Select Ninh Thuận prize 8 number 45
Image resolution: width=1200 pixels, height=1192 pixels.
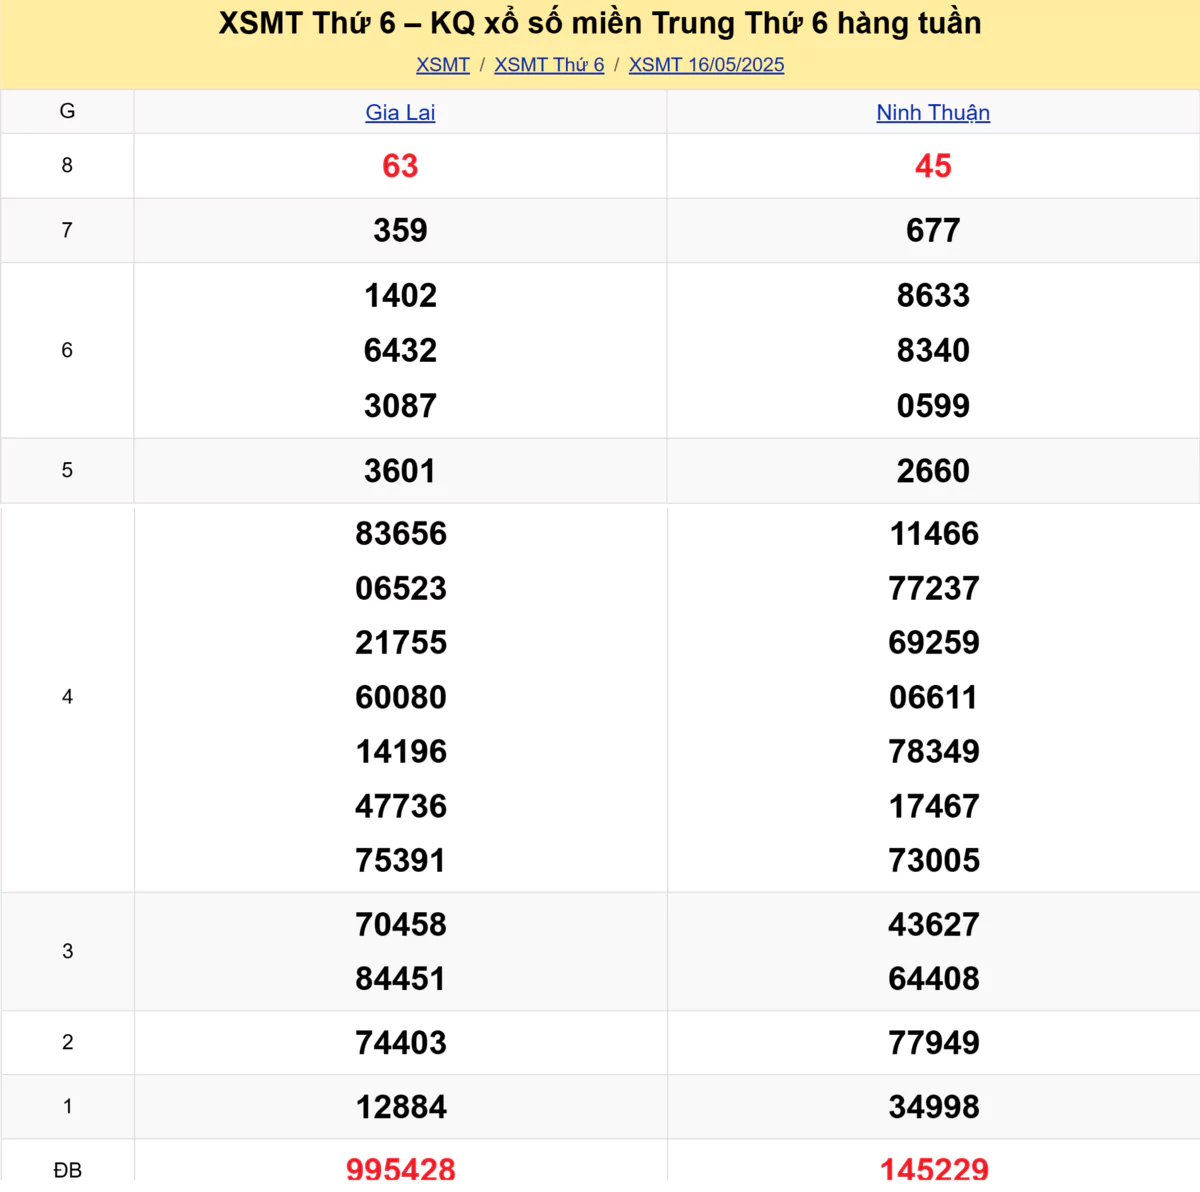click(x=933, y=166)
